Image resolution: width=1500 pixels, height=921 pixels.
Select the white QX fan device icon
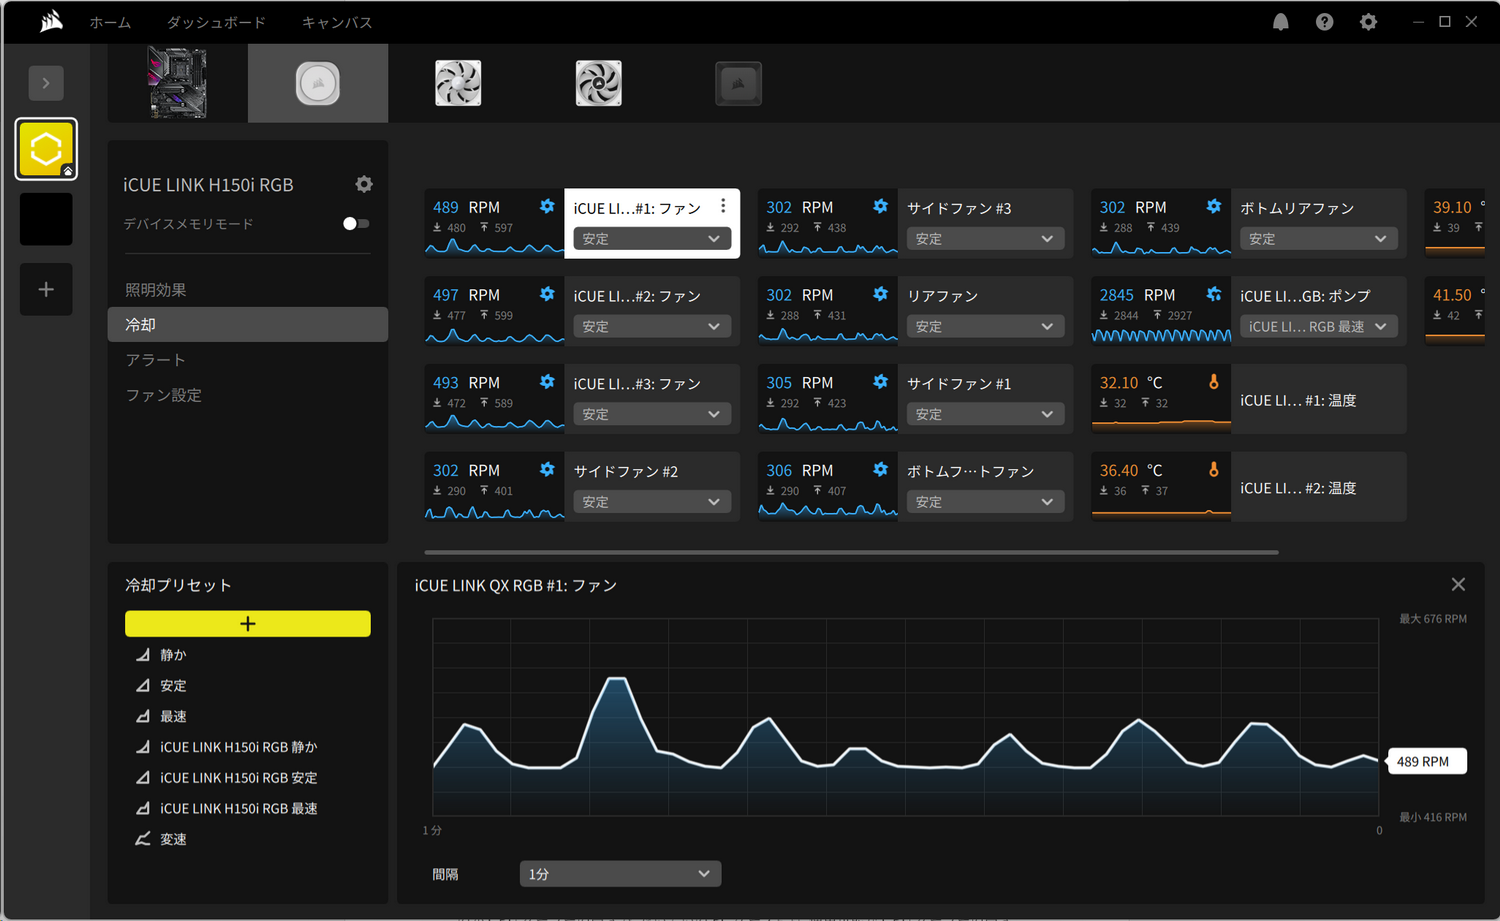tap(457, 83)
